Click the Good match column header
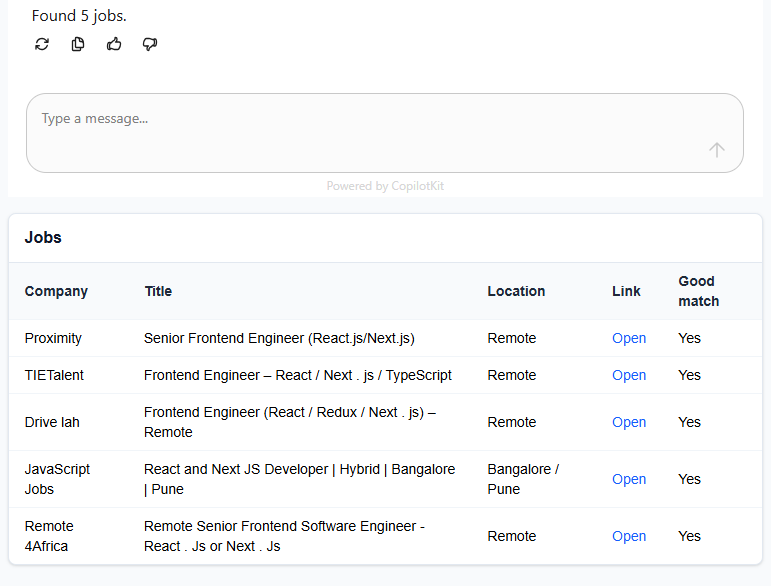 [x=698, y=291]
